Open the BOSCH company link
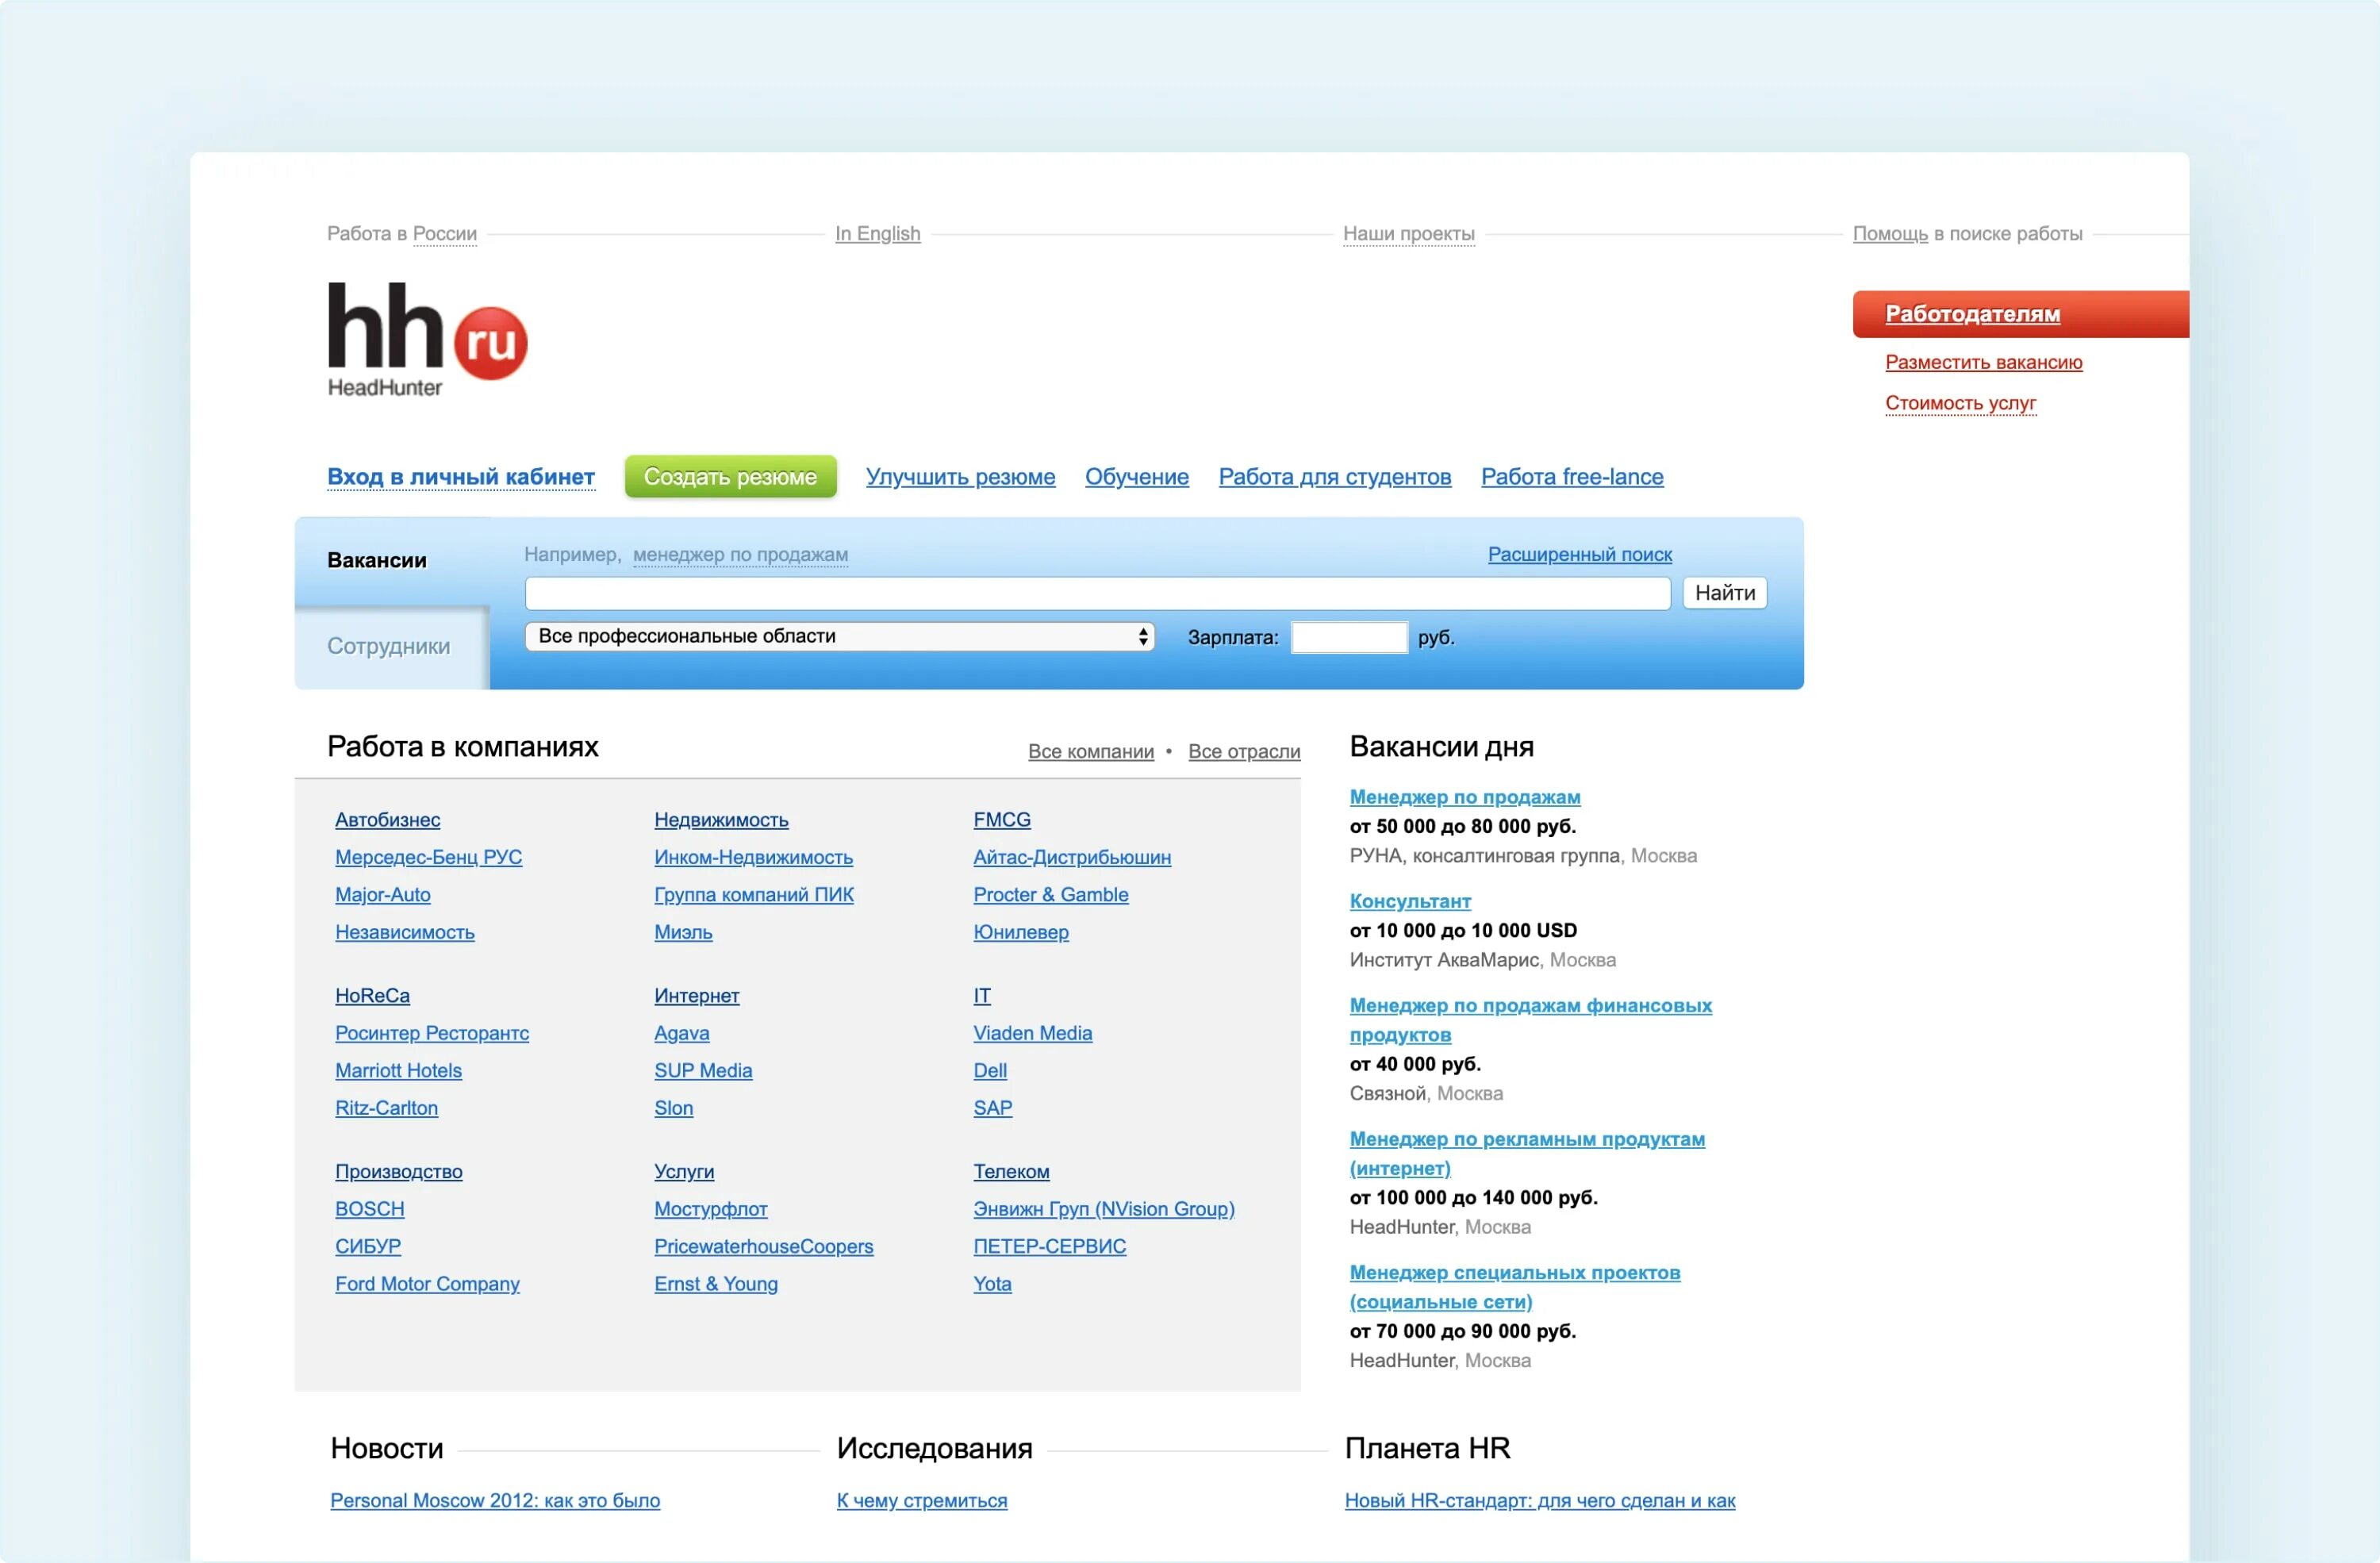2380x1563 pixels. coord(369,1209)
